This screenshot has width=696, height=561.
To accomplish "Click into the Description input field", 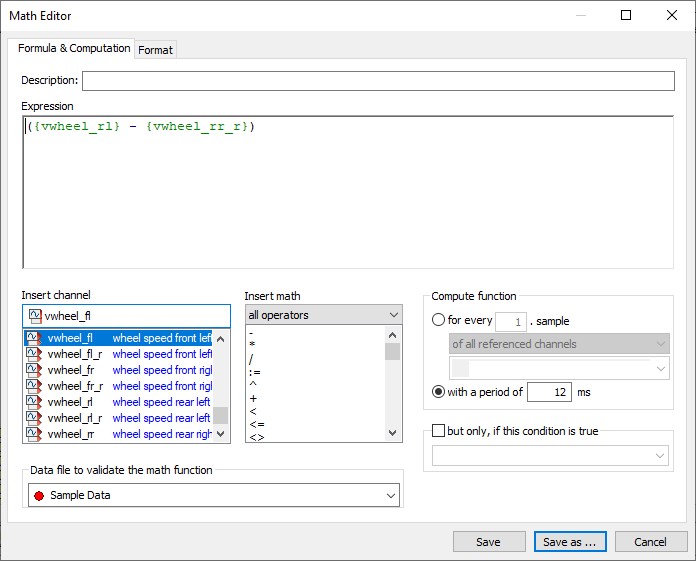I will point(378,81).
